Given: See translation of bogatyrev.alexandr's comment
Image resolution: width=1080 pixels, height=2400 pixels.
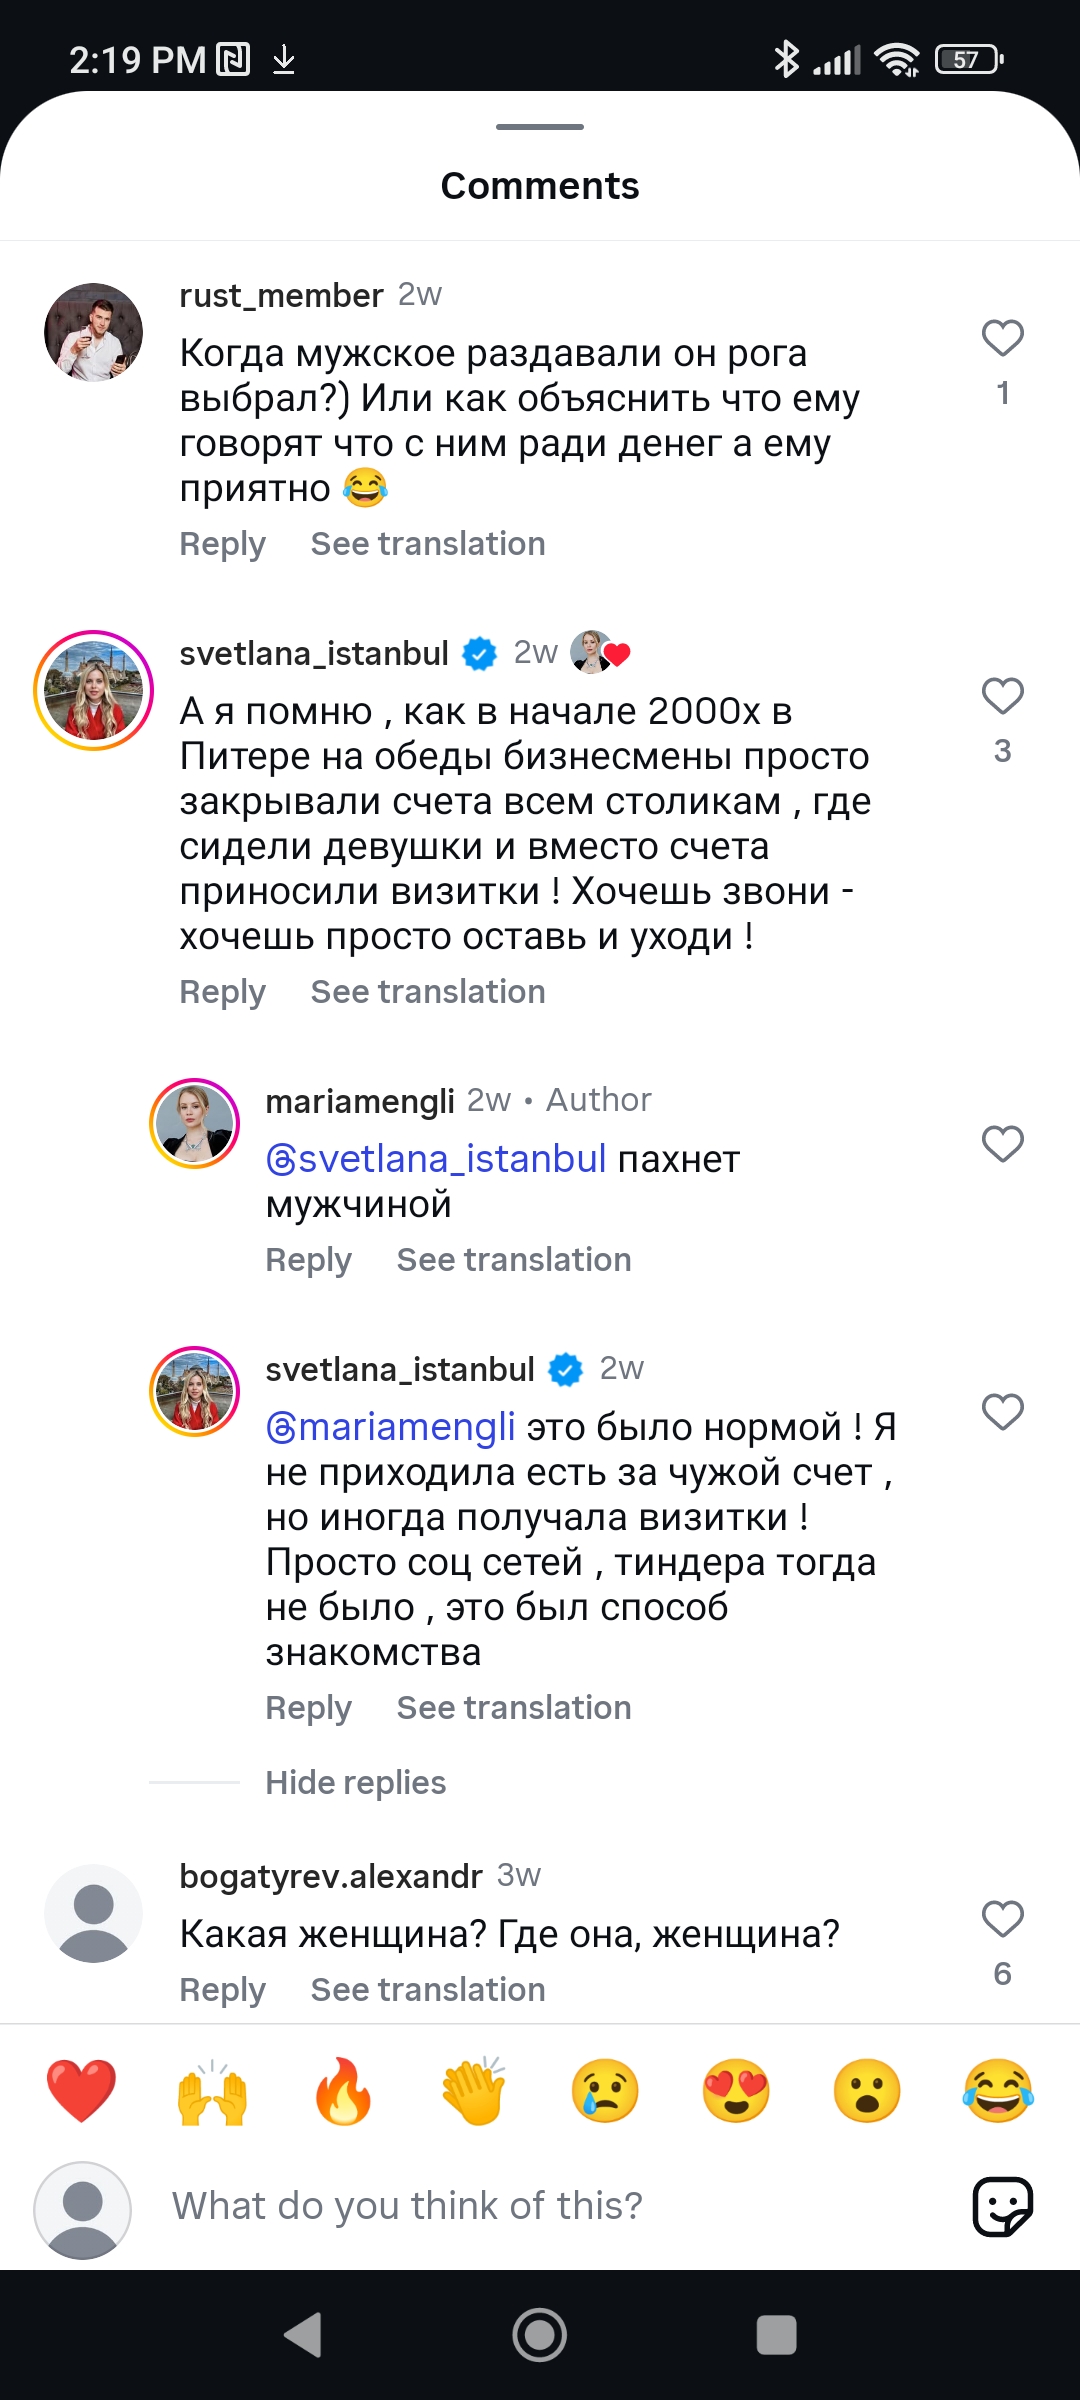Looking at the screenshot, I should point(428,1990).
